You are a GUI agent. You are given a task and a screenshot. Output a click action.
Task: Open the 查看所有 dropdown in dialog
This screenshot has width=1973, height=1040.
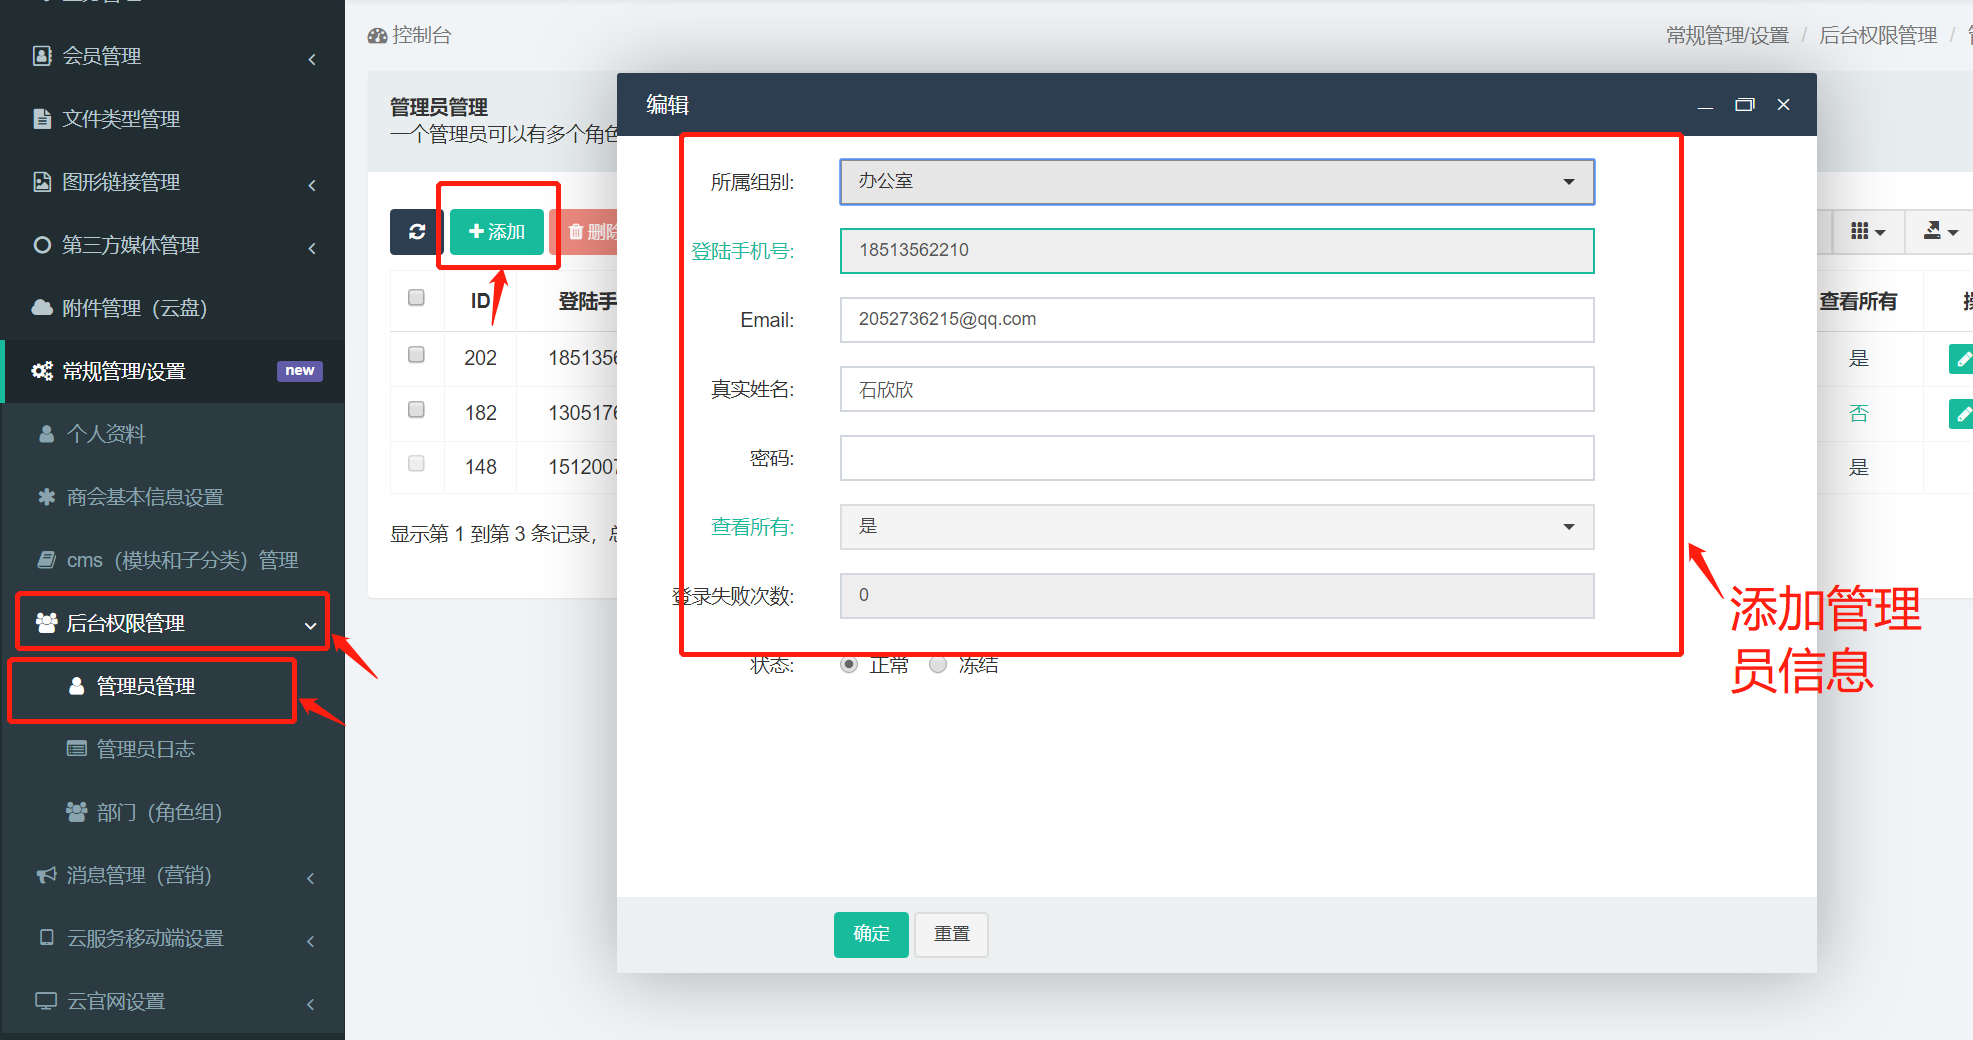(1216, 527)
